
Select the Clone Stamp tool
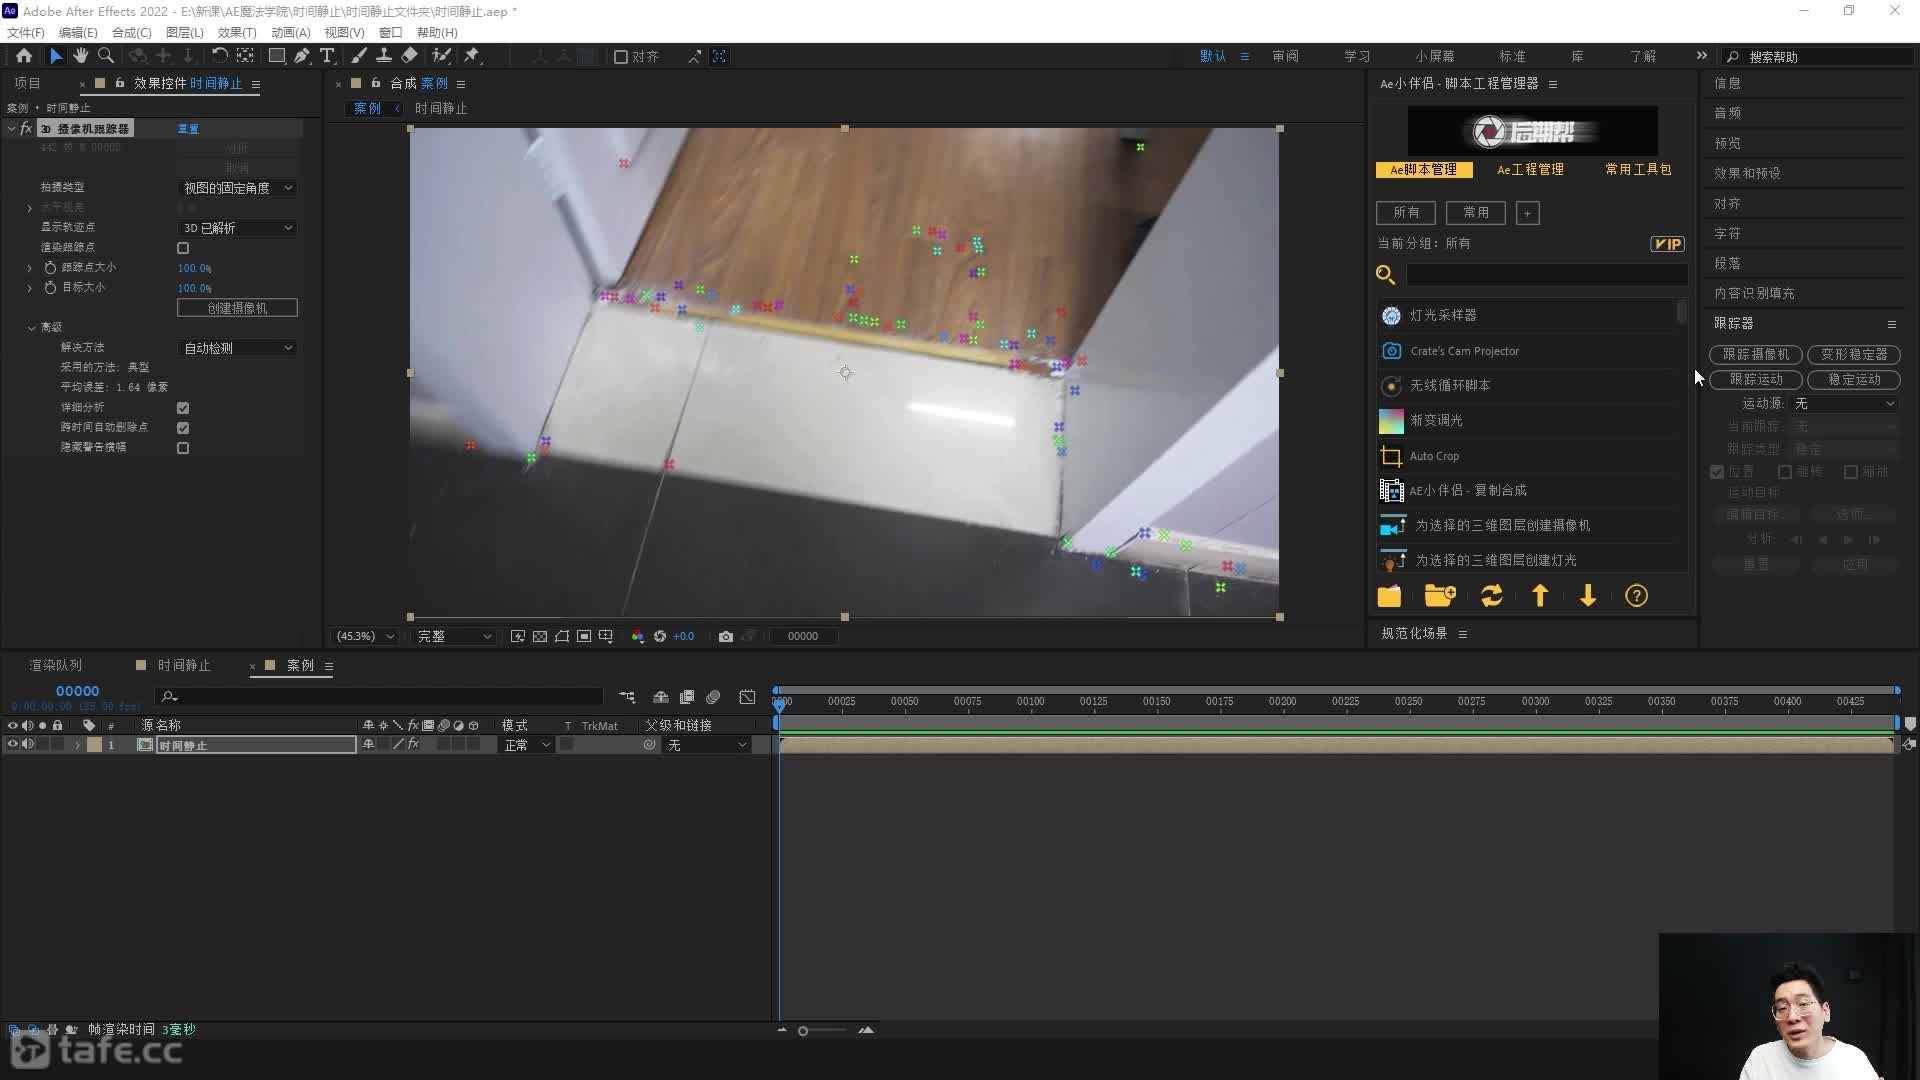pos(383,56)
